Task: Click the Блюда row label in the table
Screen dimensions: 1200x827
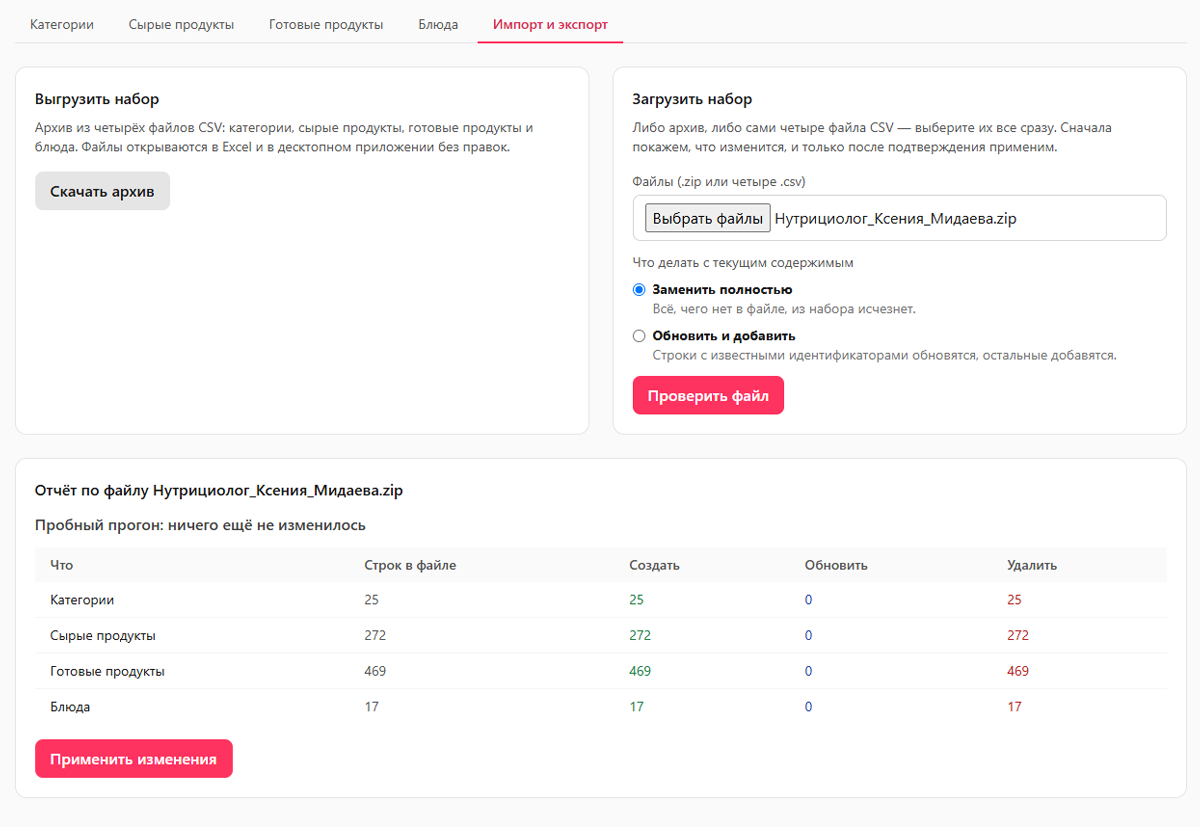Action: click(x=70, y=706)
